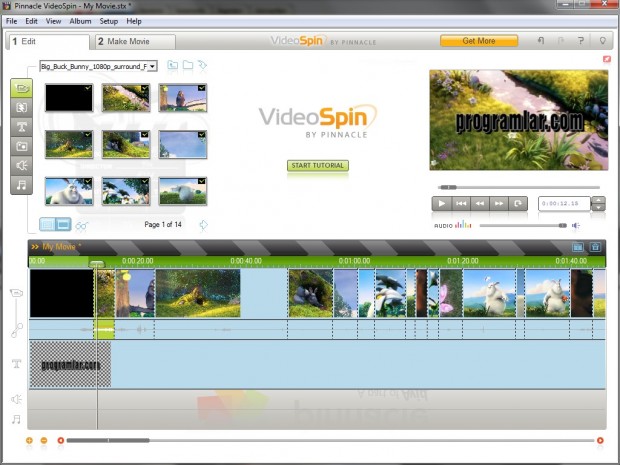Click the timeline playhead scrubber handle
Image resolution: width=620 pixels, height=465 pixels.
click(x=96, y=264)
